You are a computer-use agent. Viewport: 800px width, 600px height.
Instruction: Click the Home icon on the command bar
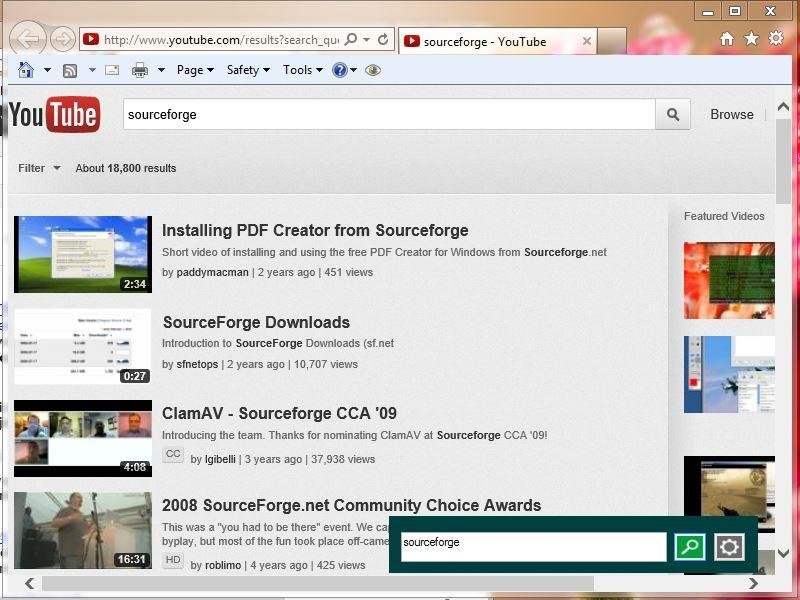pyautogui.click(x=25, y=70)
